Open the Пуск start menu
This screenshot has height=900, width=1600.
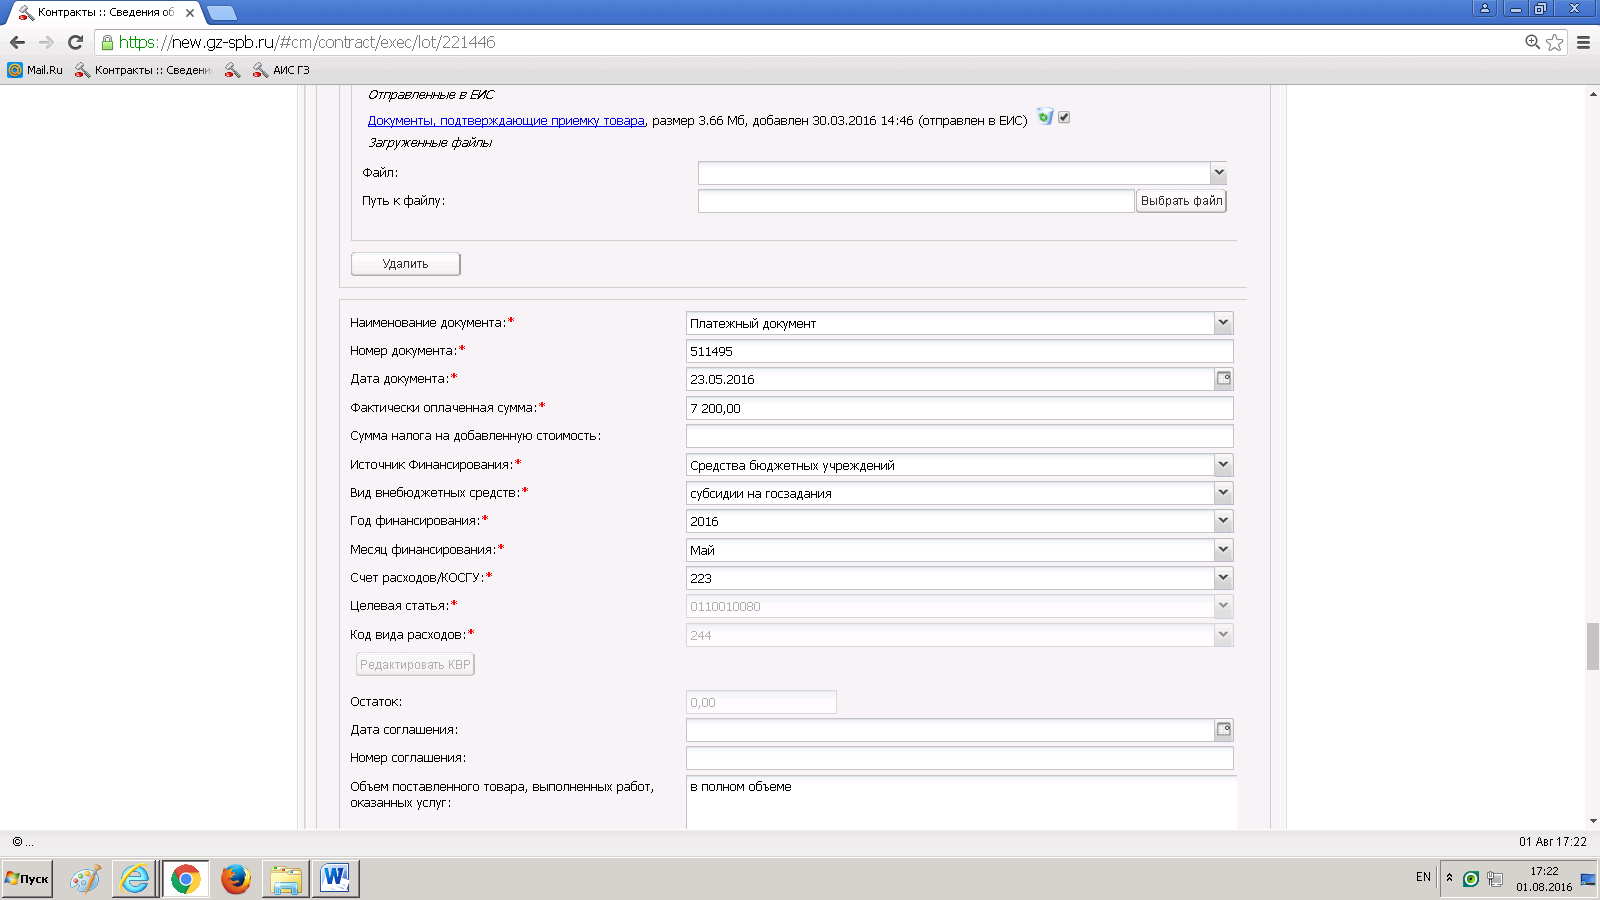tap(27, 879)
